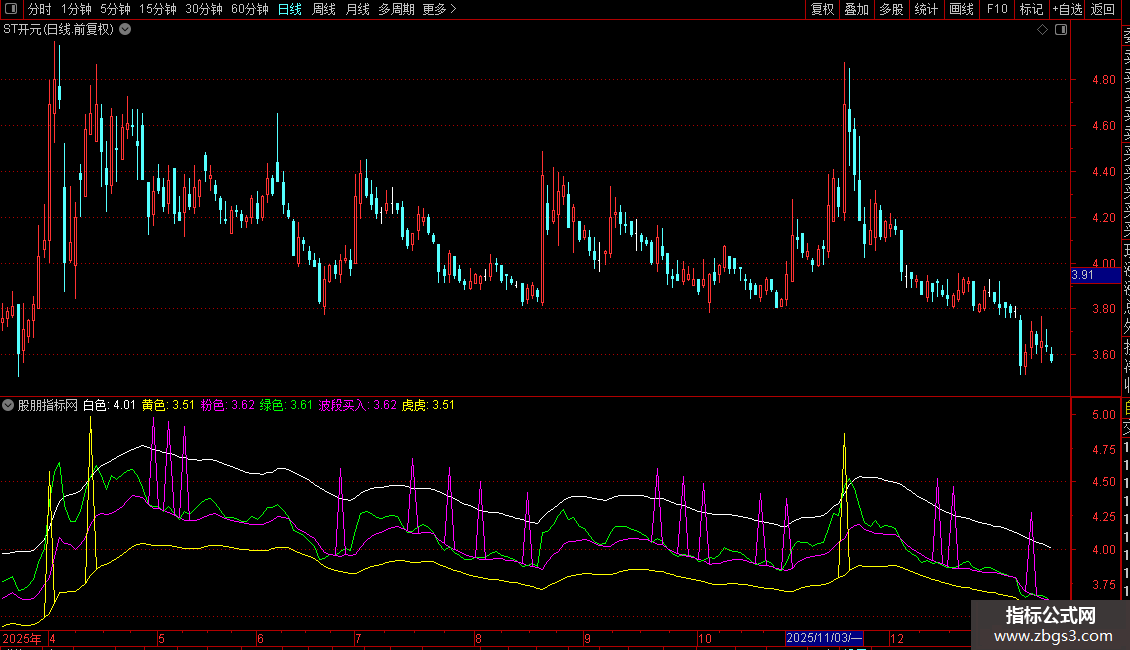
Task: Open F10 company information
Action: point(997,9)
